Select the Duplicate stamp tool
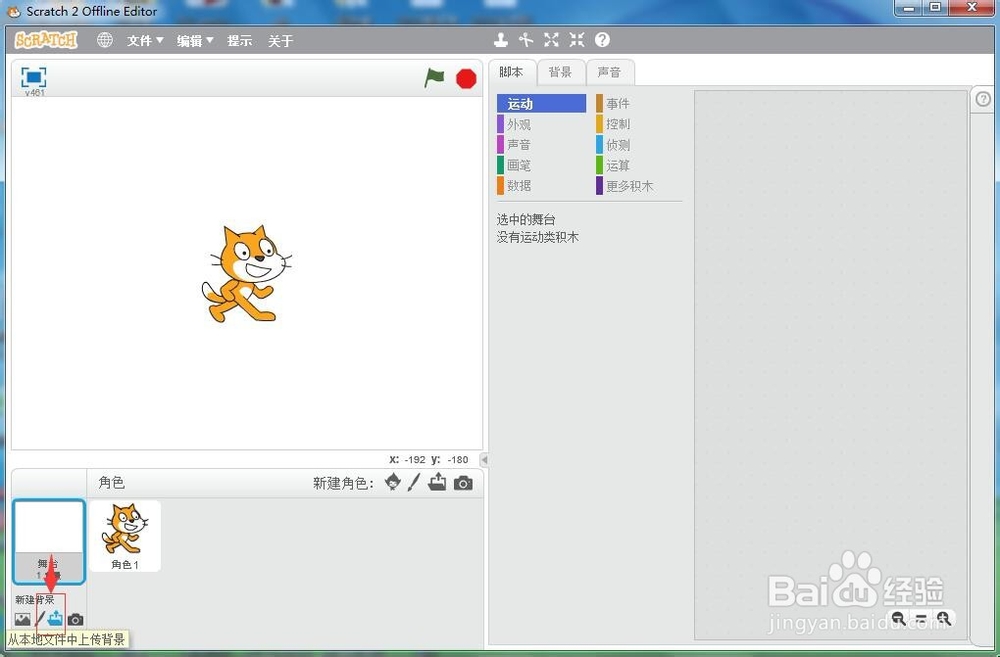Screen dimensions: 1000x657 point(501,40)
